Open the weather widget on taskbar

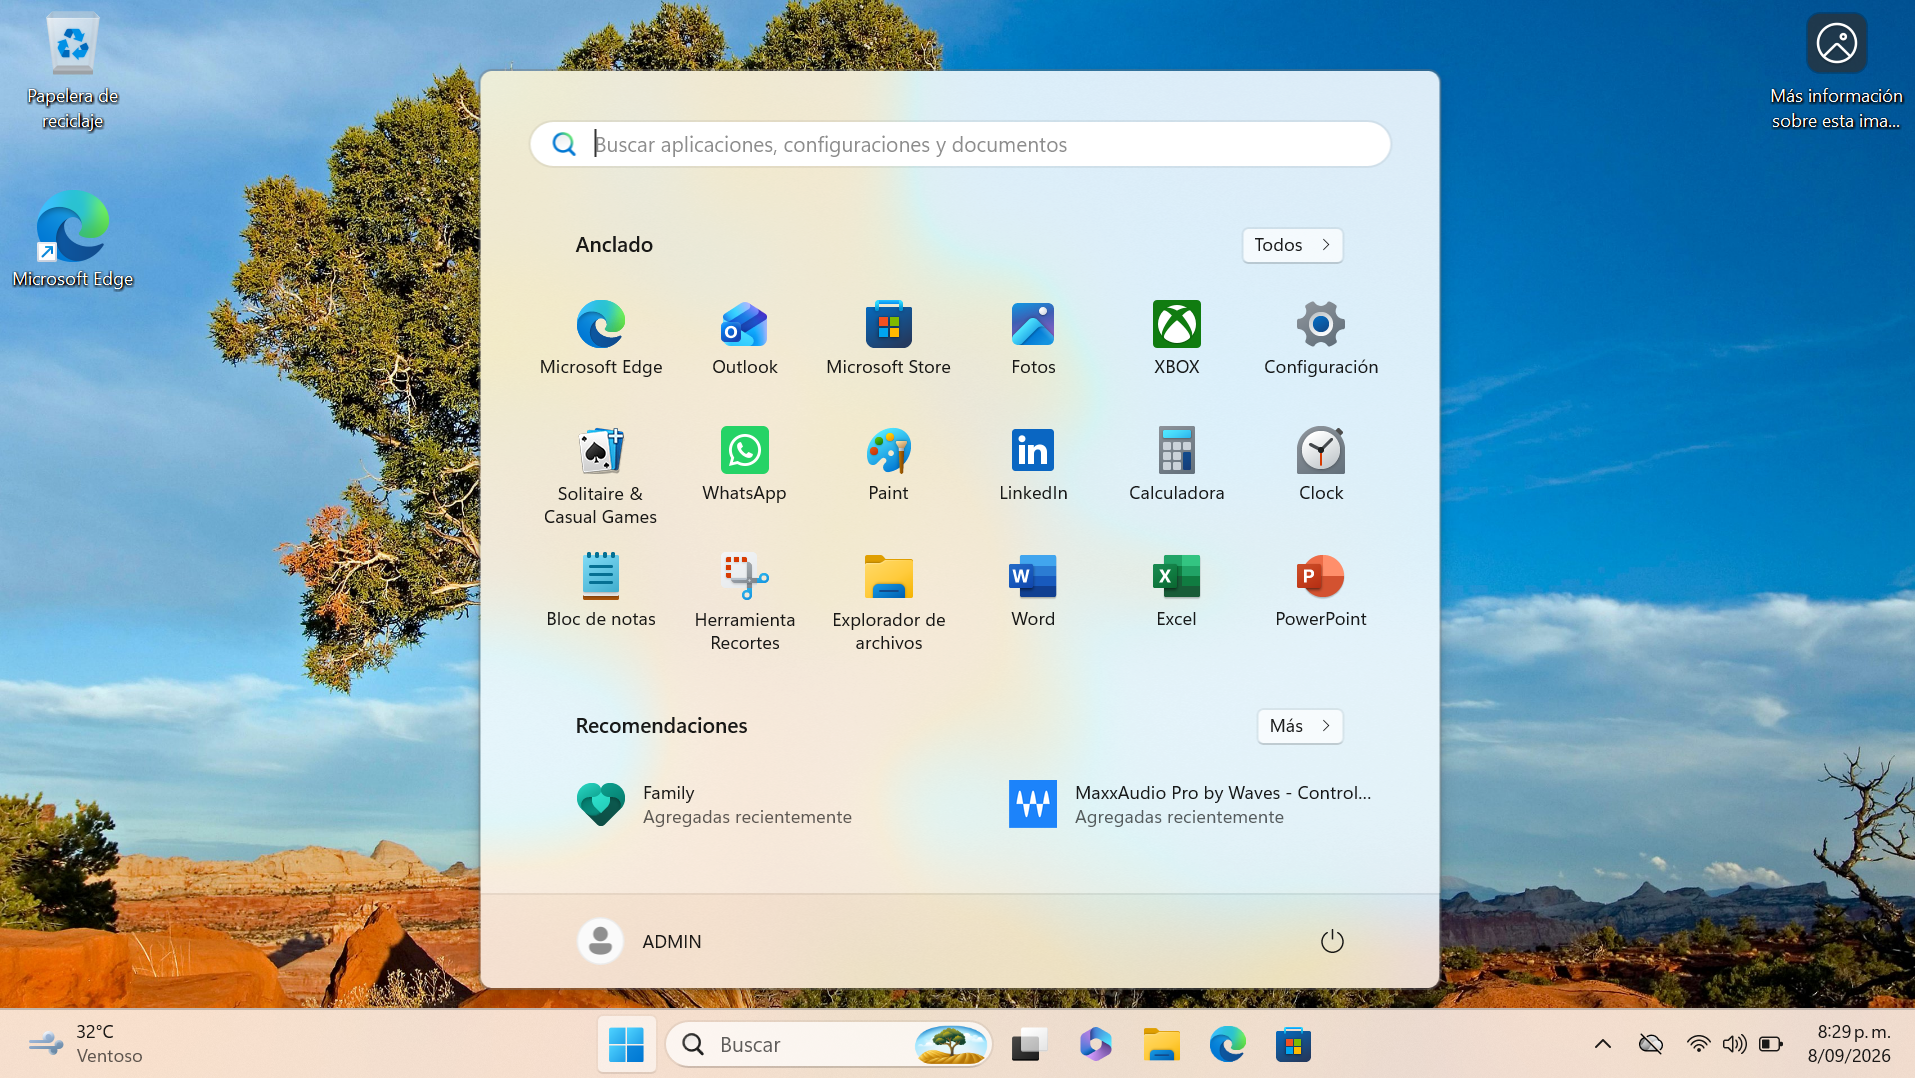(x=86, y=1044)
